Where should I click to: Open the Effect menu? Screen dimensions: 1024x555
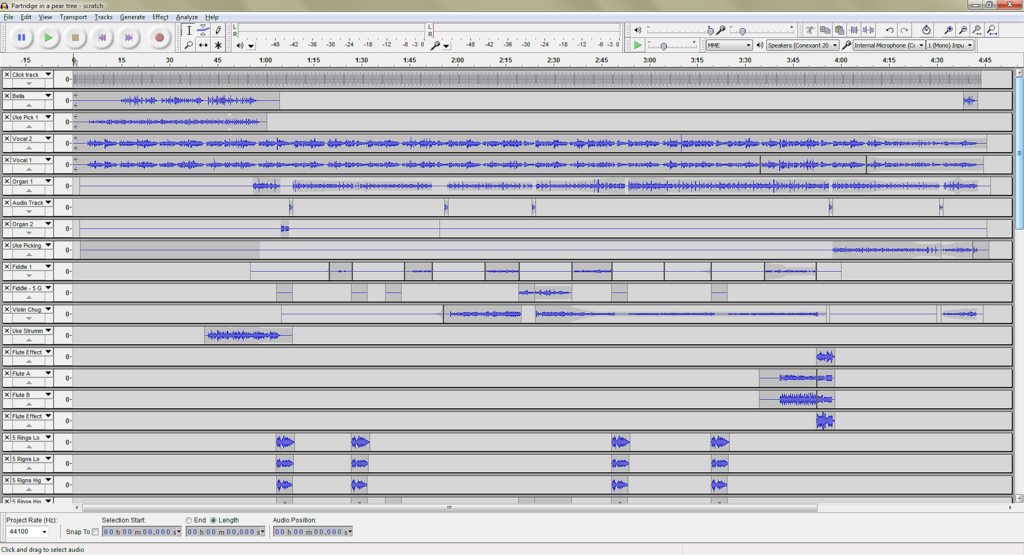pyautogui.click(x=160, y=17)
